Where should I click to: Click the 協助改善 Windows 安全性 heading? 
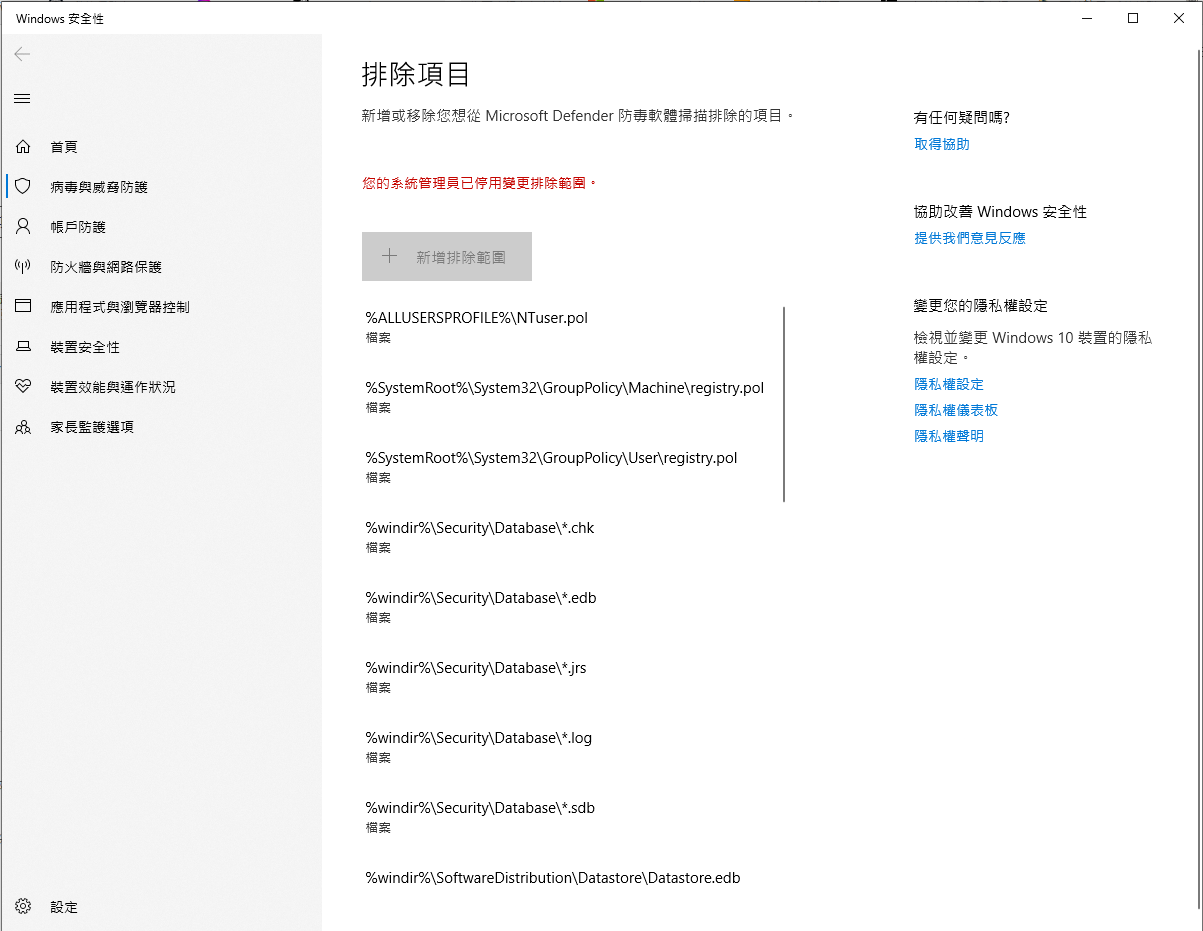point(1000,212)
